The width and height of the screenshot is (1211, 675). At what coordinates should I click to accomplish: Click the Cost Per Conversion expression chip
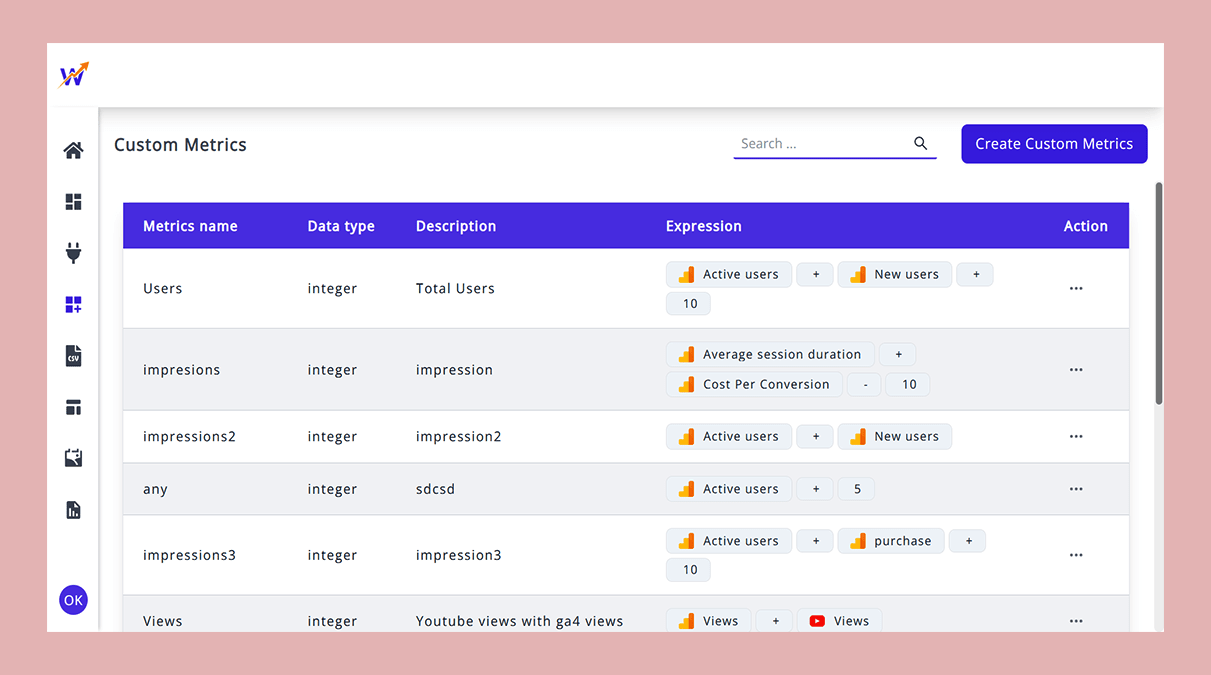tap(754, 384)
